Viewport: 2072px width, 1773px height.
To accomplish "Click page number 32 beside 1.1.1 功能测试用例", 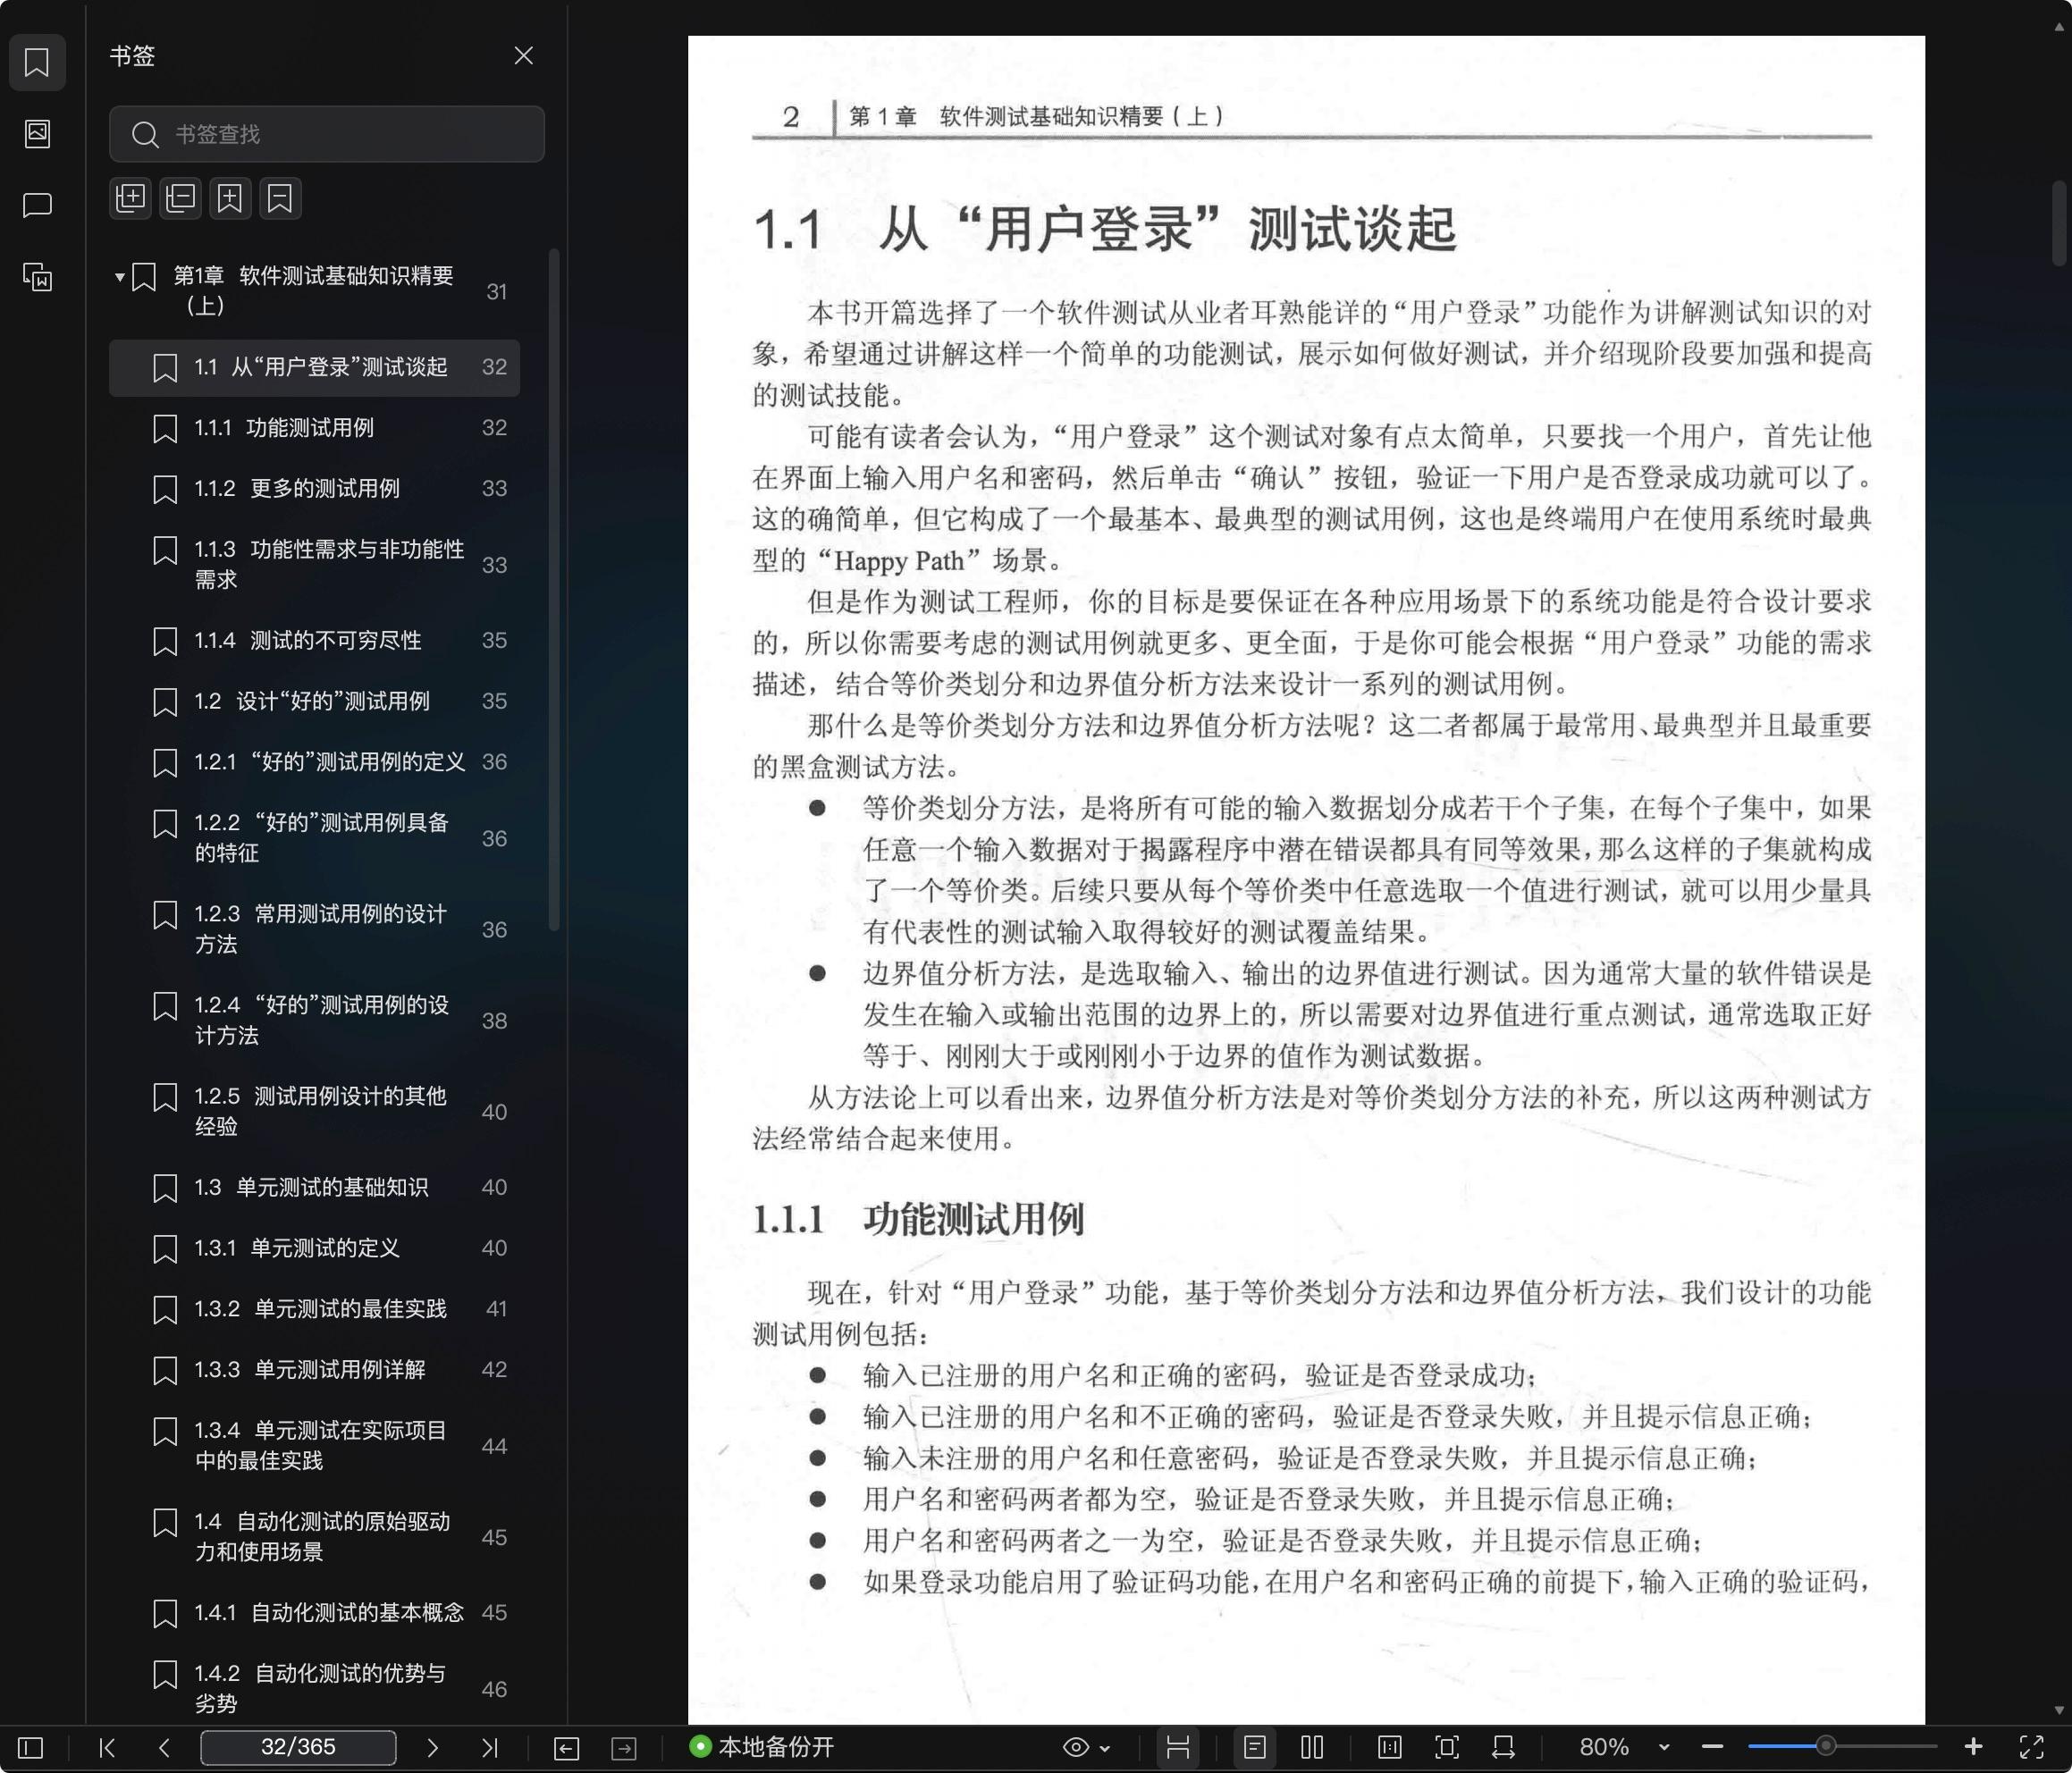I will (494, 428).
